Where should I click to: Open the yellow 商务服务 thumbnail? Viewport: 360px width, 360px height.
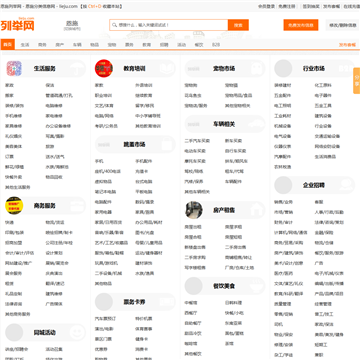coord(14,205)
